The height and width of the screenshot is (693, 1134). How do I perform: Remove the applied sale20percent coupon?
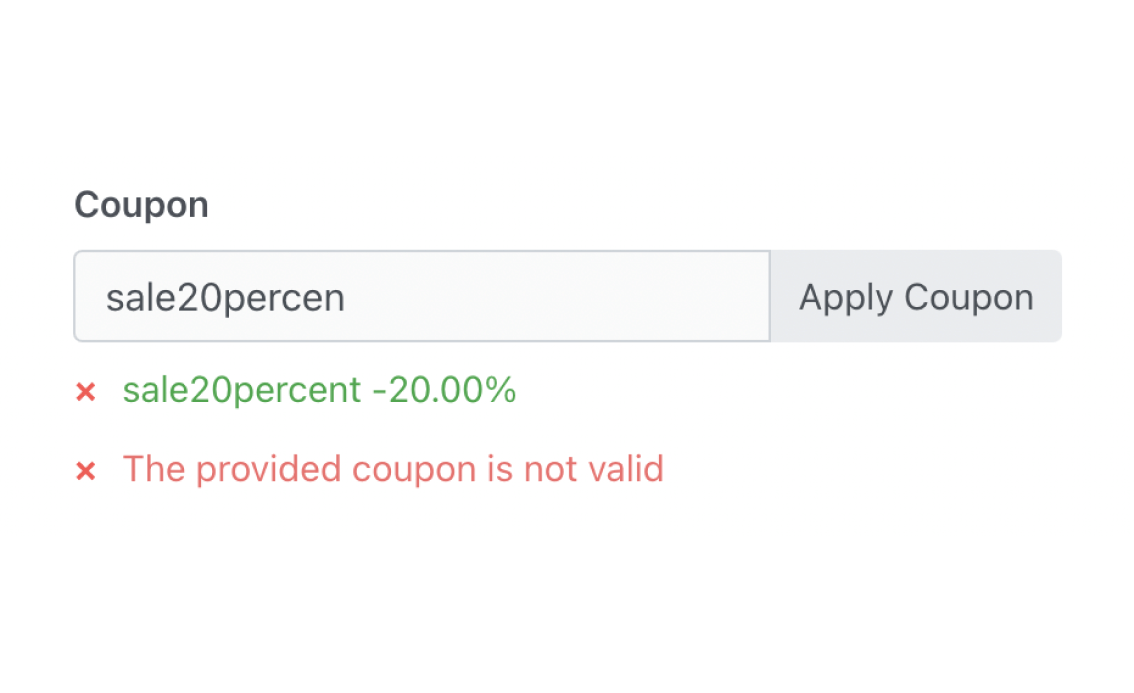pos(86,392)
